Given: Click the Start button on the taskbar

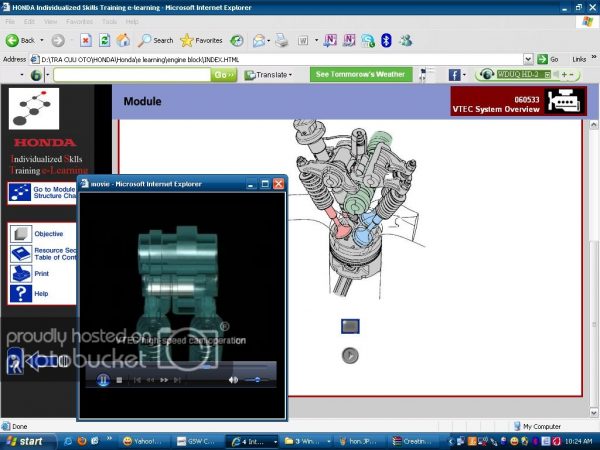Looking at the screenshot, I should tap(28, 441).
